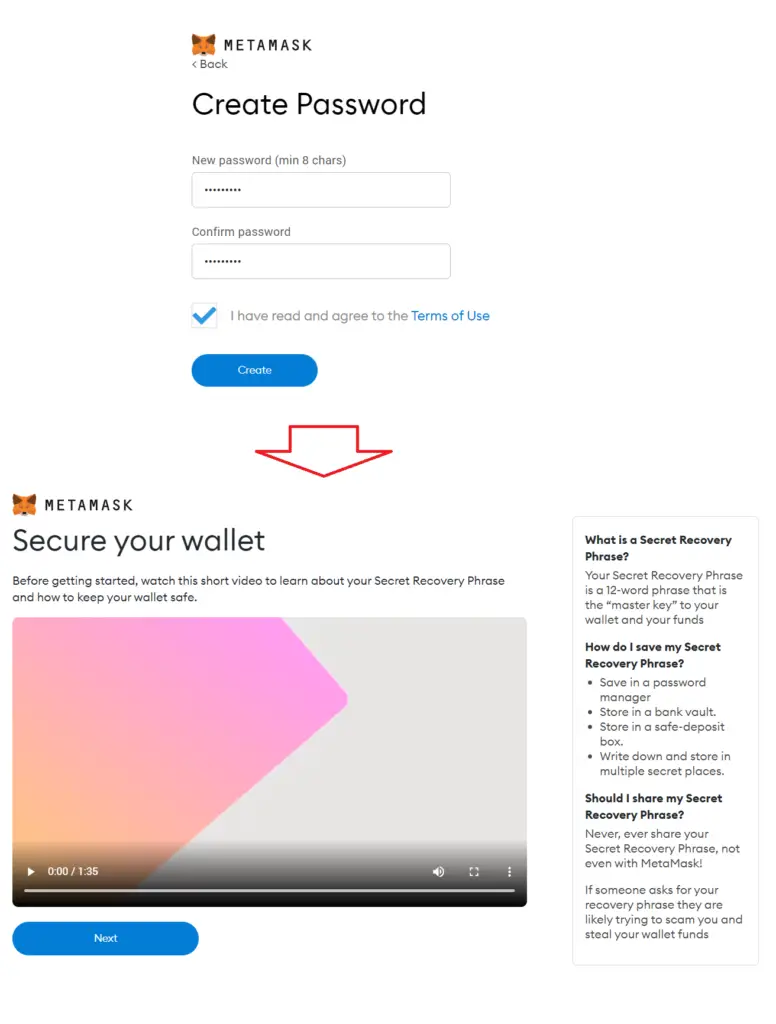
Task: Toggle the Terms of Use agreement checkbox
Action: tap(204, 315)
